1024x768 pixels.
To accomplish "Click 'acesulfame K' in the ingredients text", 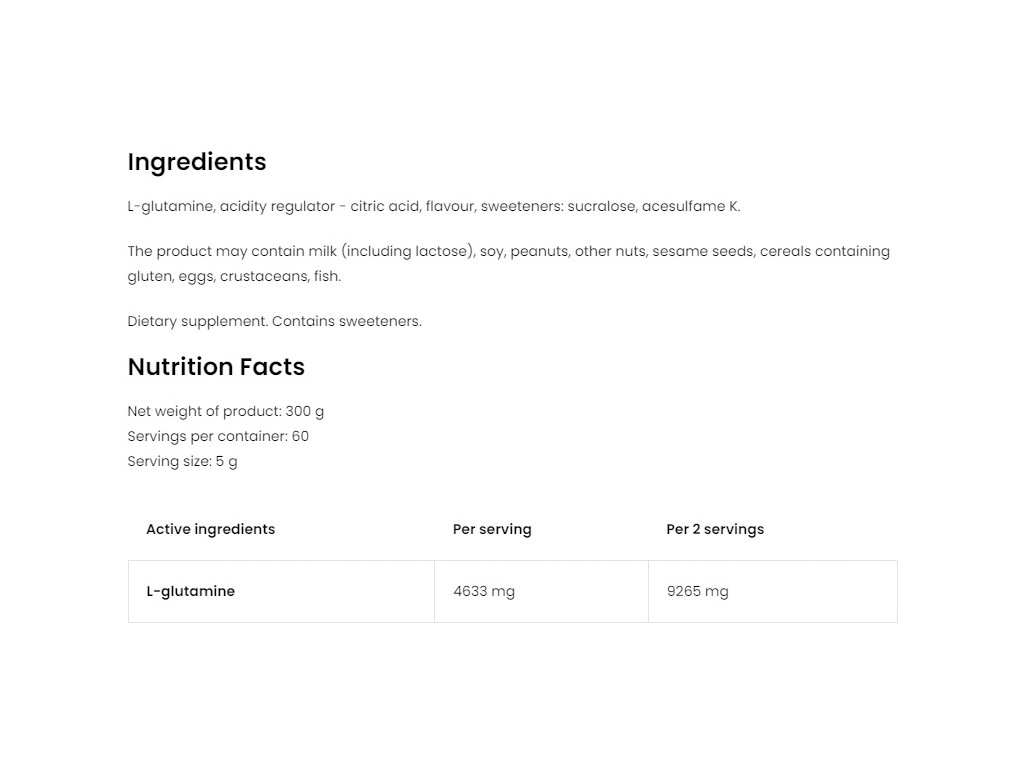I will 690,206.
